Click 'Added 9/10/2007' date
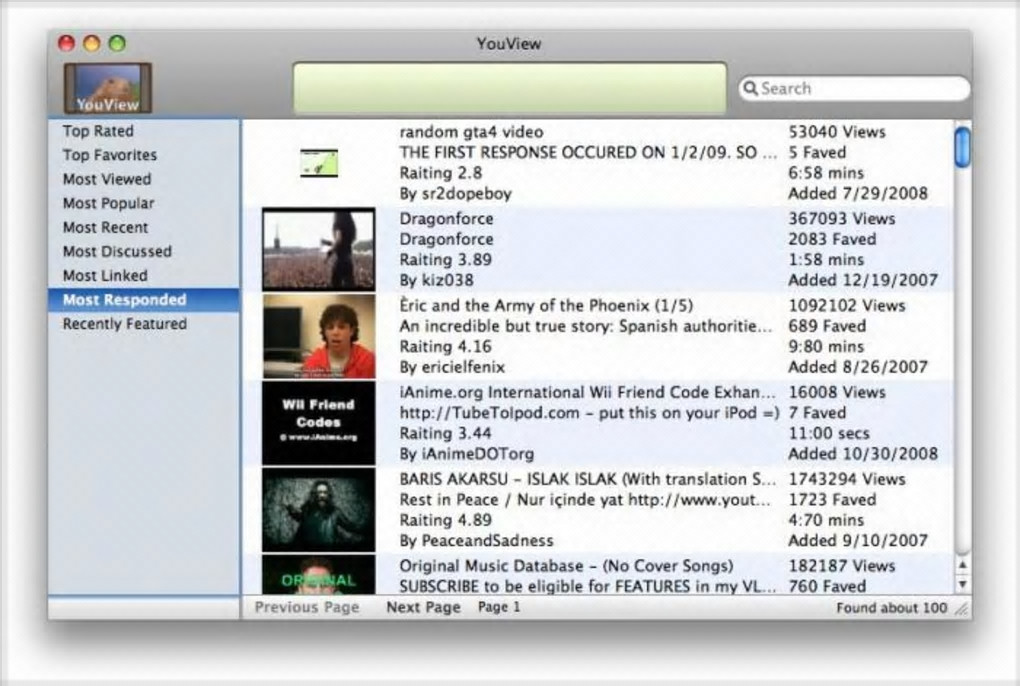Screen dimensions: 1020x686 [858, 541]
